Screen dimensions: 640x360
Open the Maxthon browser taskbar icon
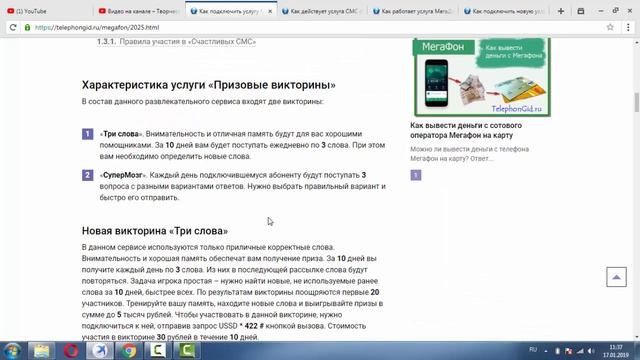[100, 351]
